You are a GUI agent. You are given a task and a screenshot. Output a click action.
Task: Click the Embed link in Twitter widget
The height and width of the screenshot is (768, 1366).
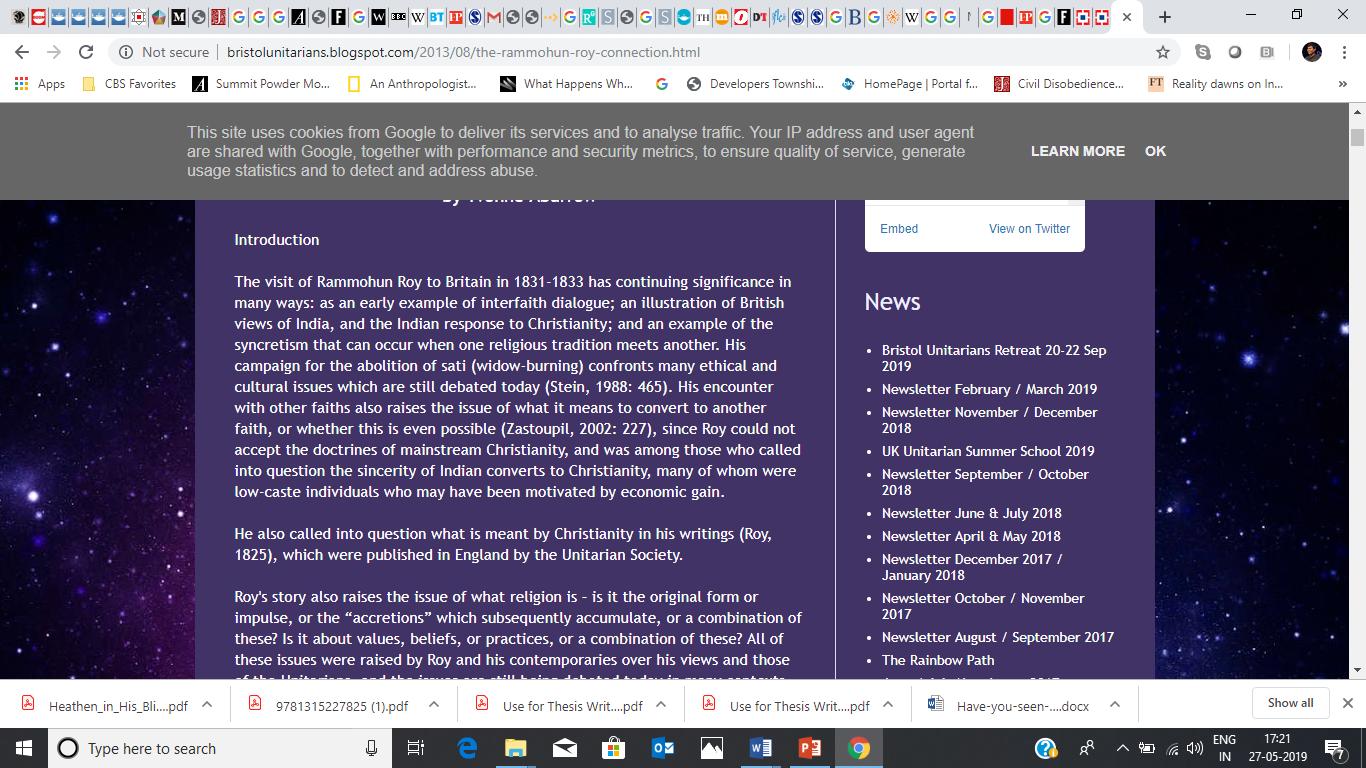899,229
